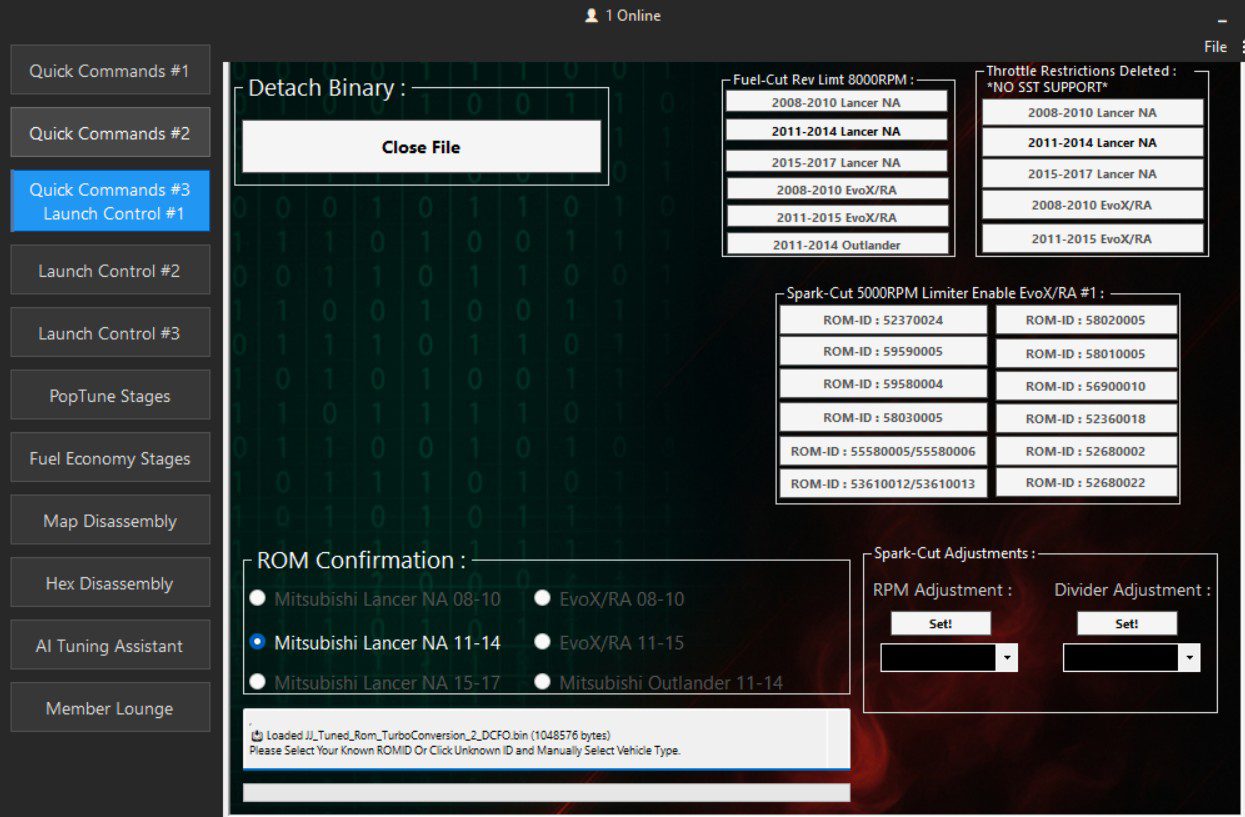Click ROM-ID : 56900010 button
The width and height of the screenshot is (1245, 817).
click(1086, 386)
